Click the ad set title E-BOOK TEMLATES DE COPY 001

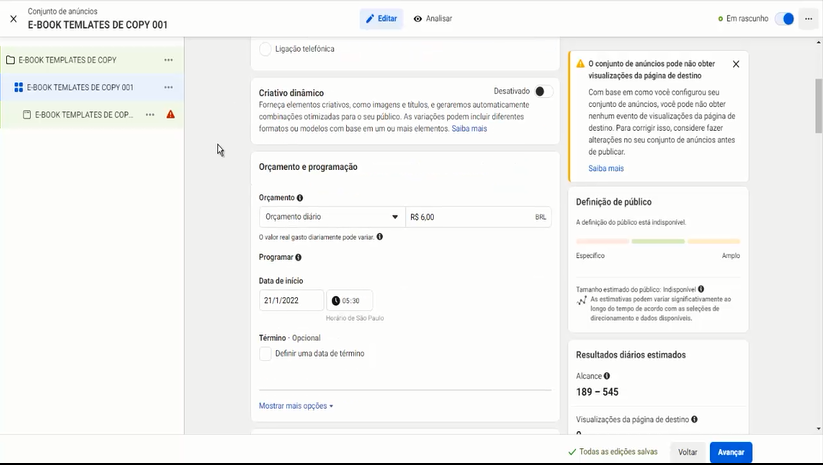(98, 25)
